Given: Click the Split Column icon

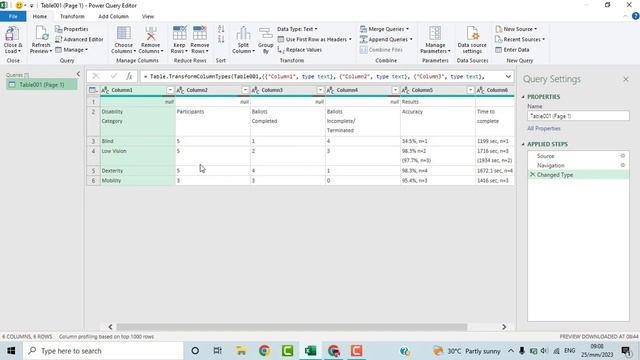Looking at the screenshot, I should point(243,33).
